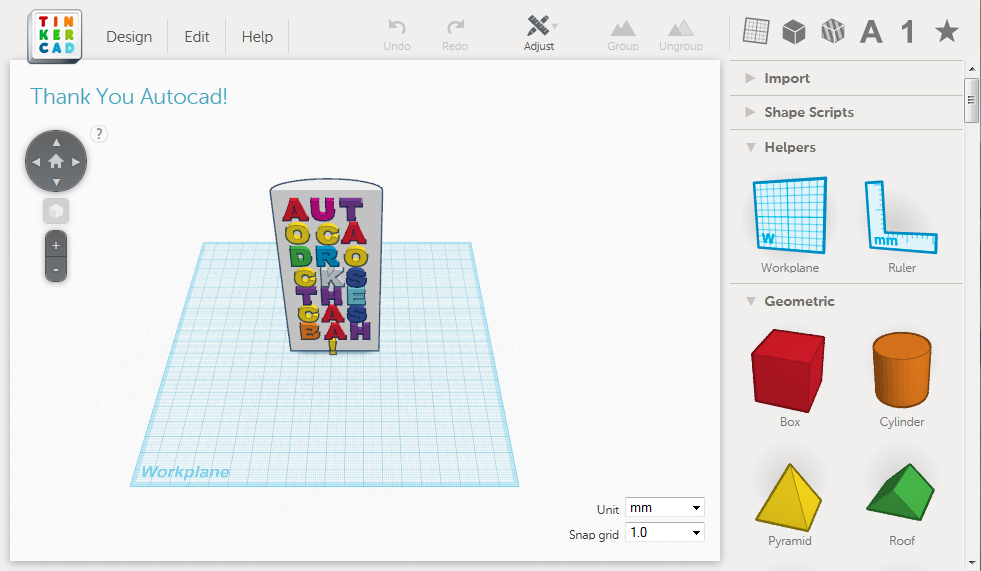Open the Adjust tool menu
This screenshot has width=981, height=571.
tap(539, 34)
